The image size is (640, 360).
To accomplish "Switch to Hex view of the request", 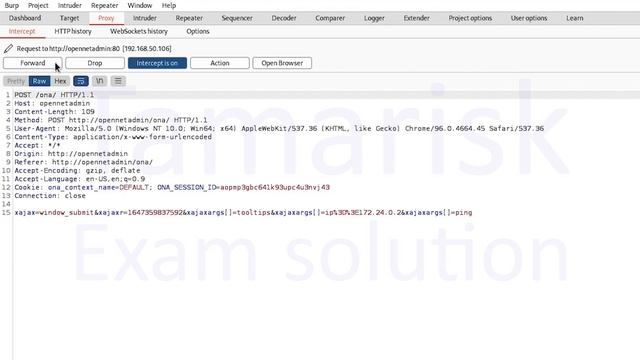I will [60, 81].
